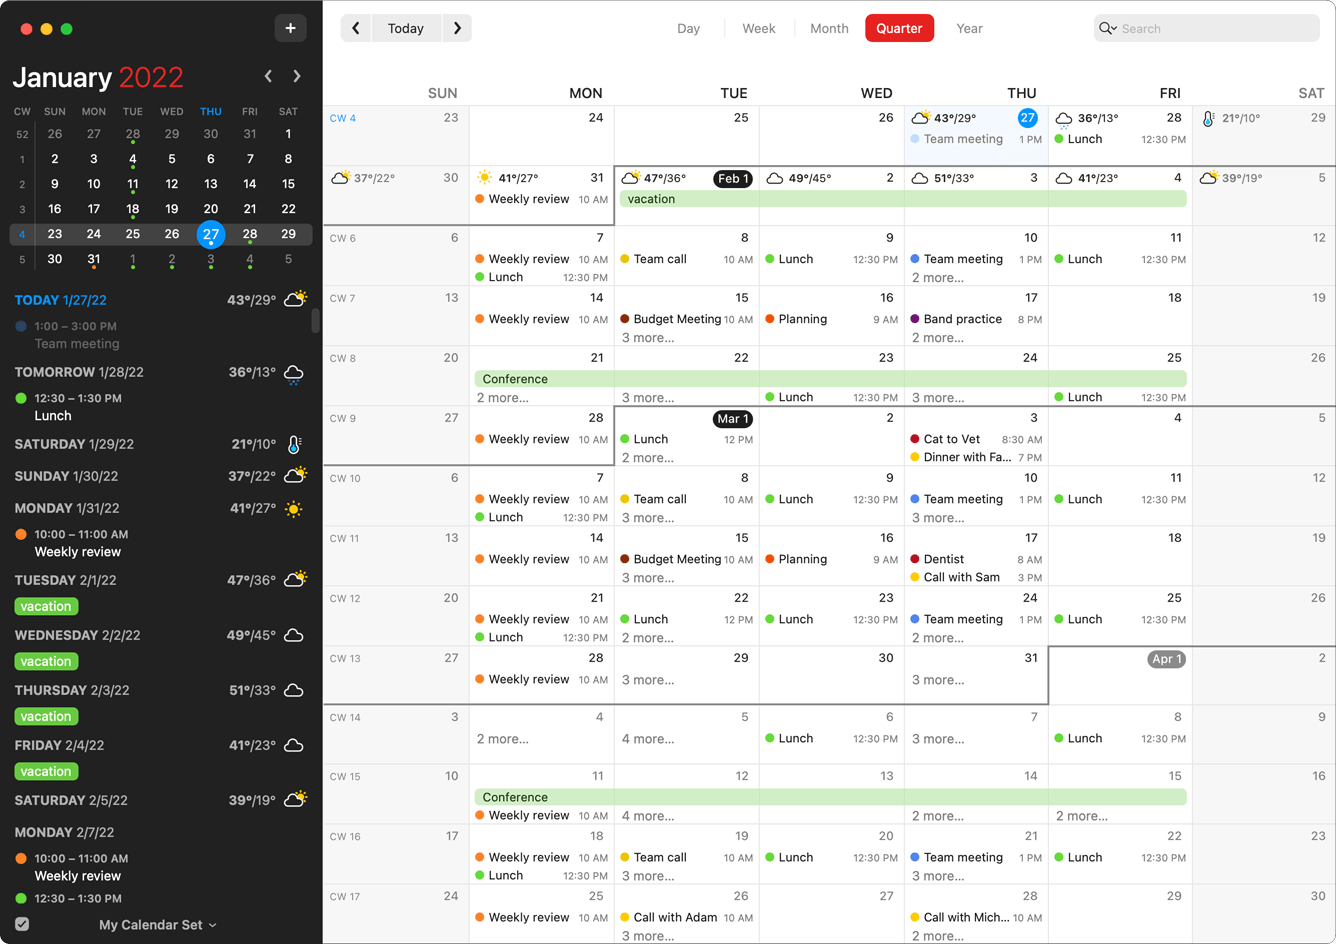Click the next month chevron in the mini calendar

point(297,75)
